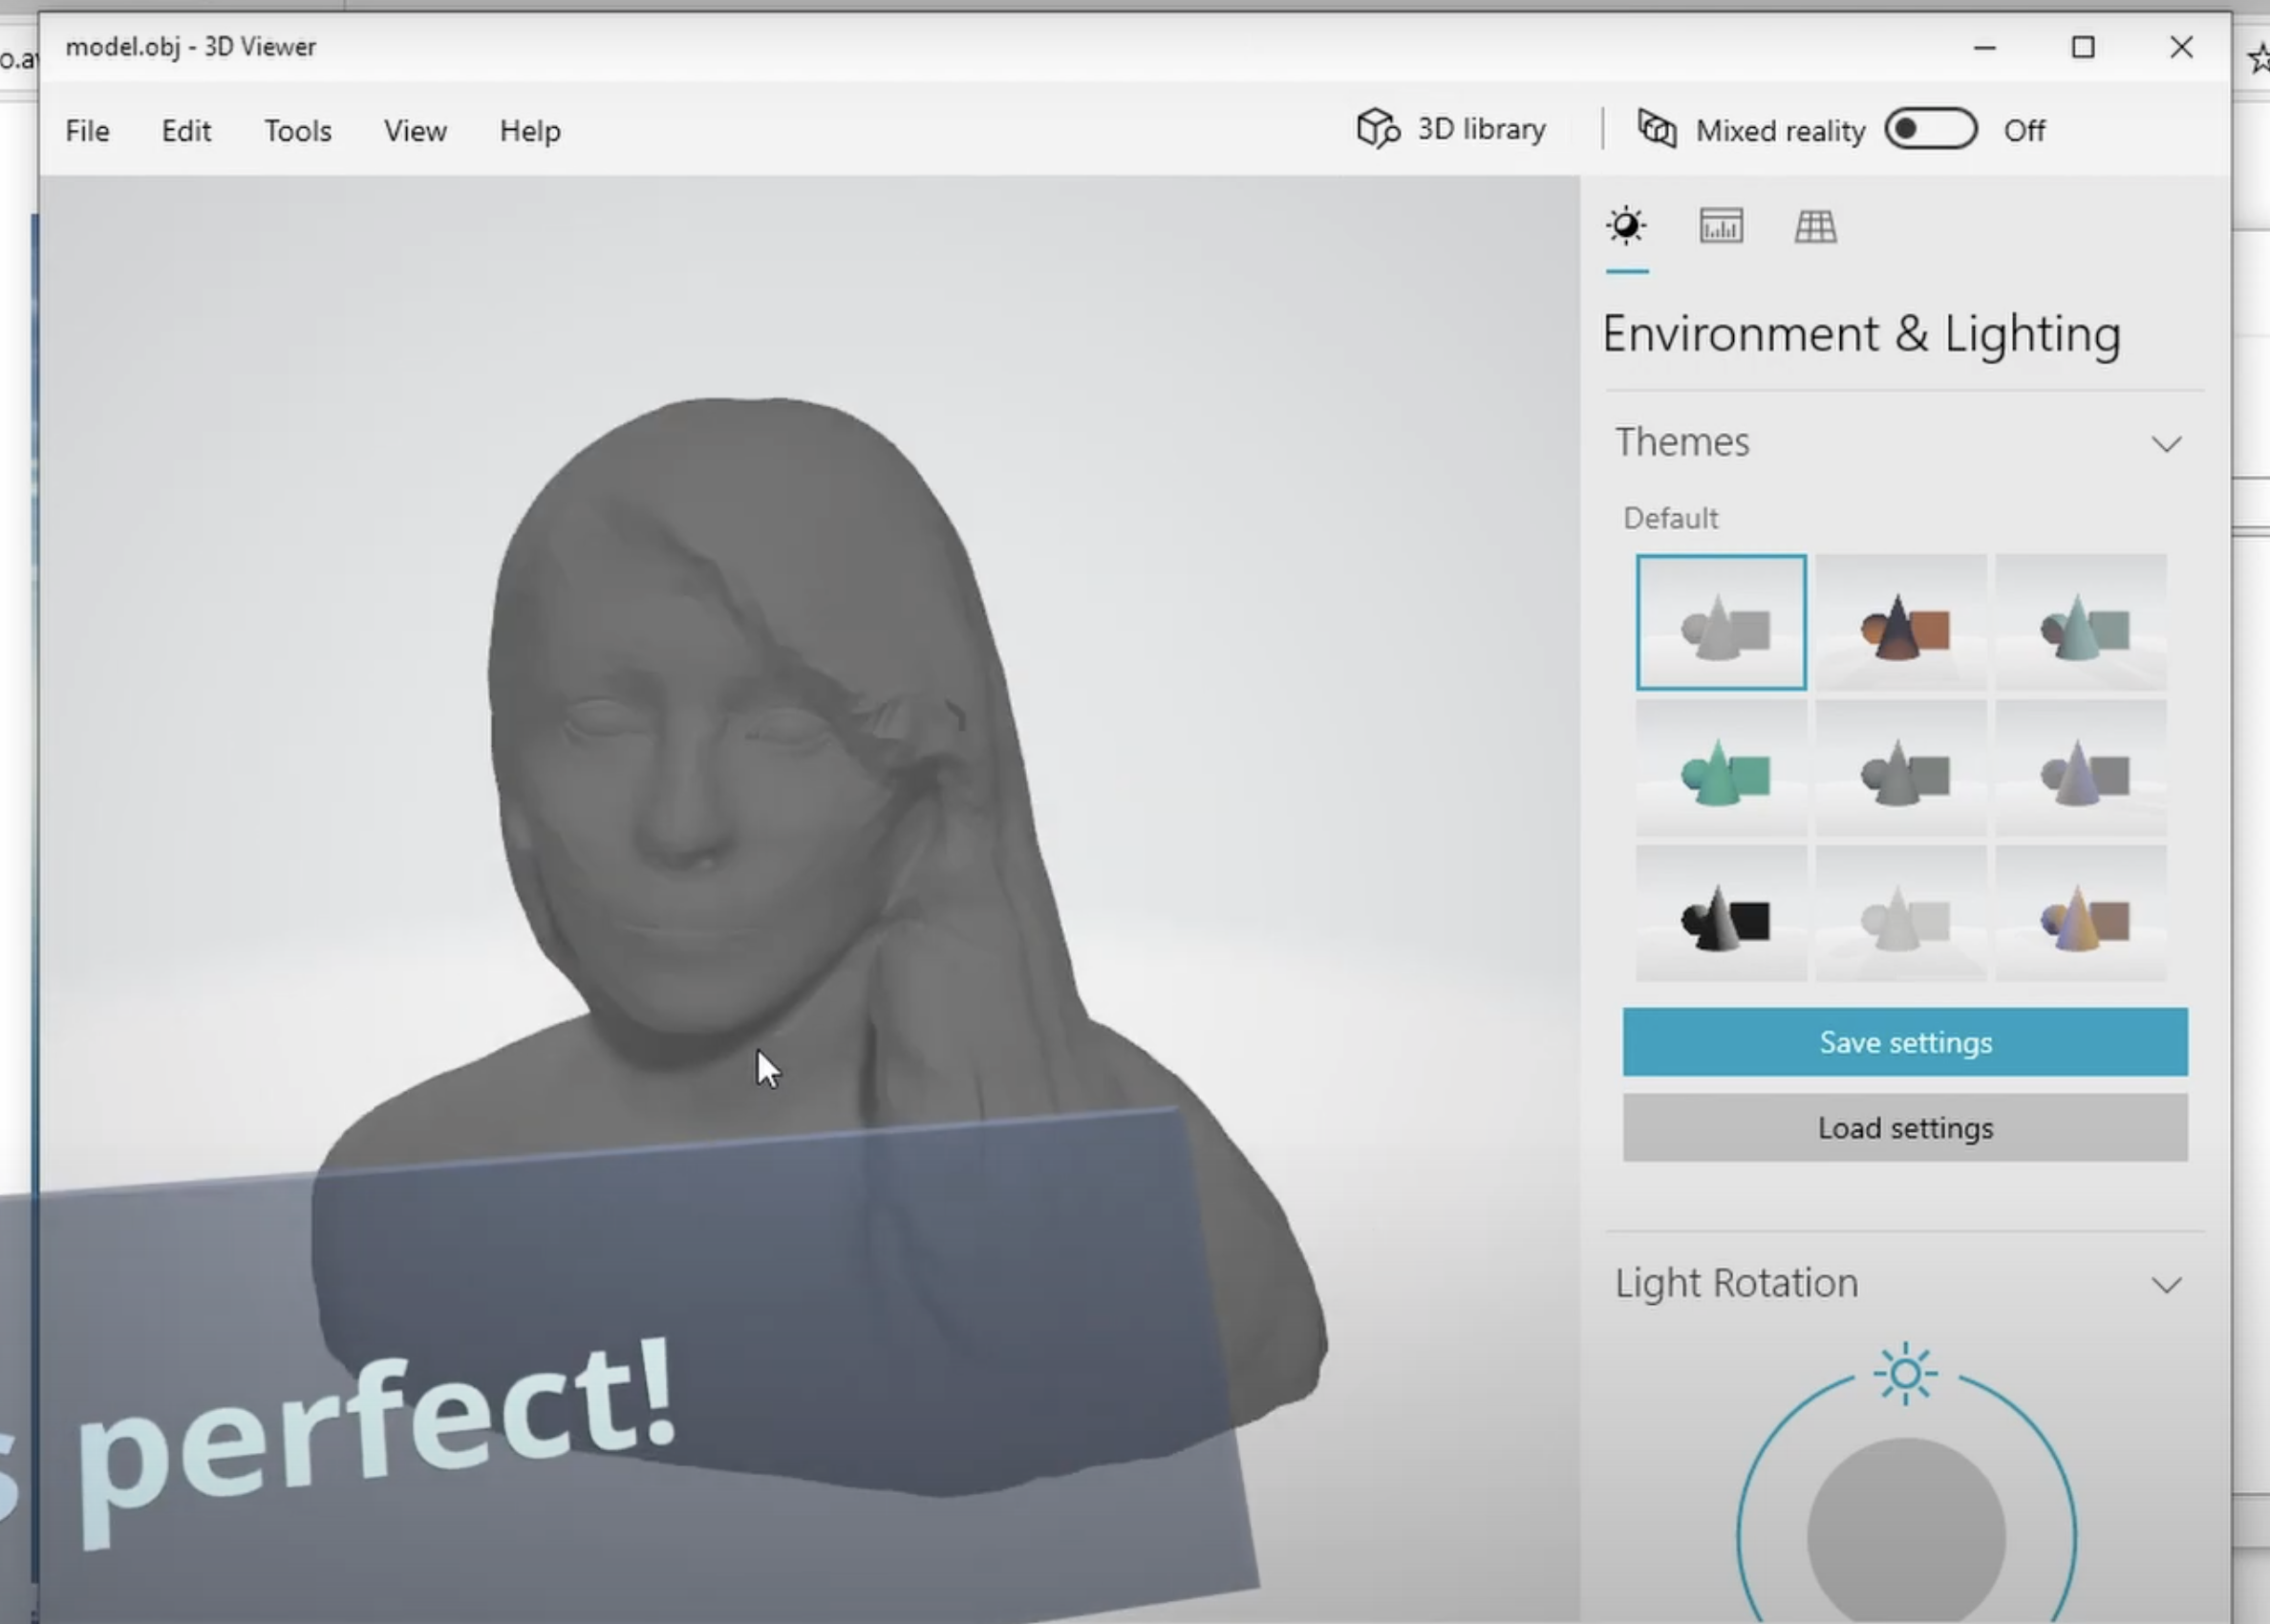Toggle the Mixed reality switch
Screen dimensions: 2270x1624
tap(1930, 129)
